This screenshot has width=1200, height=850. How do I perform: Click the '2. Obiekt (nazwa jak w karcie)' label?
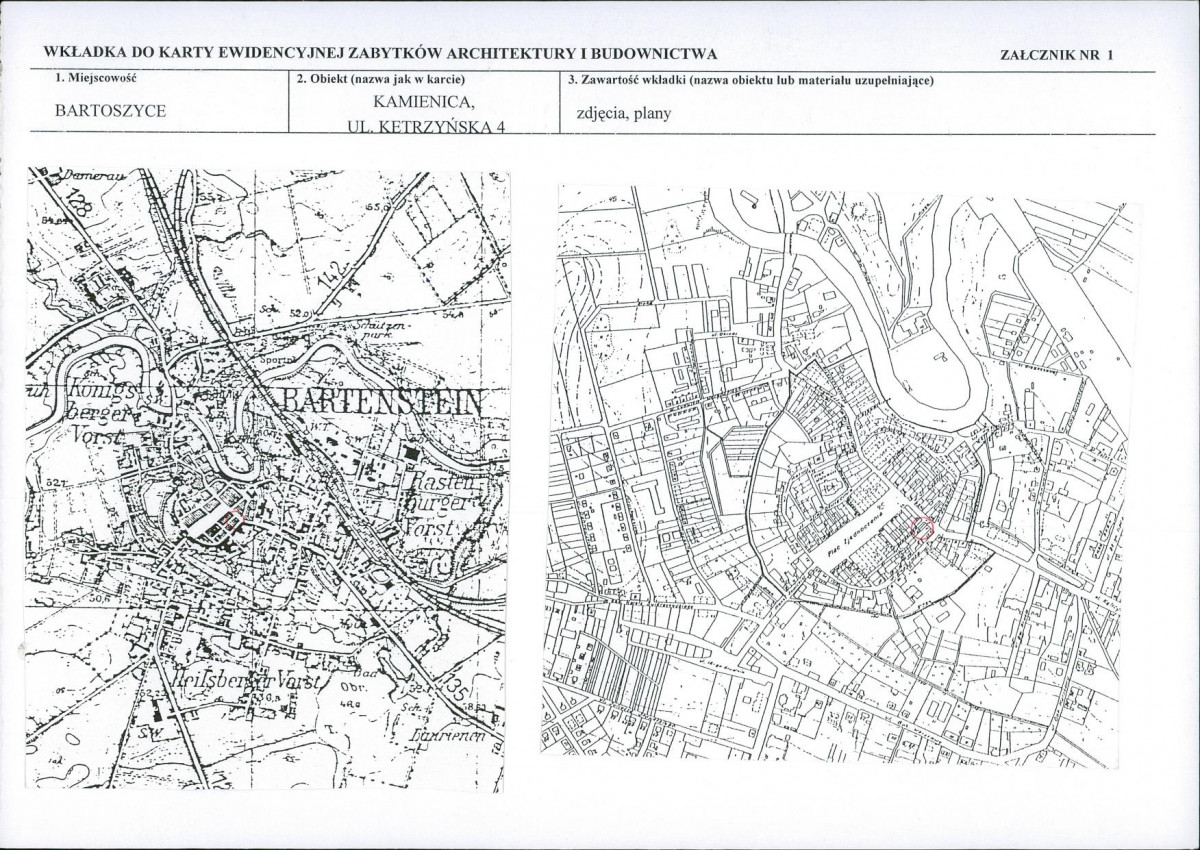[x=381, y=80]
